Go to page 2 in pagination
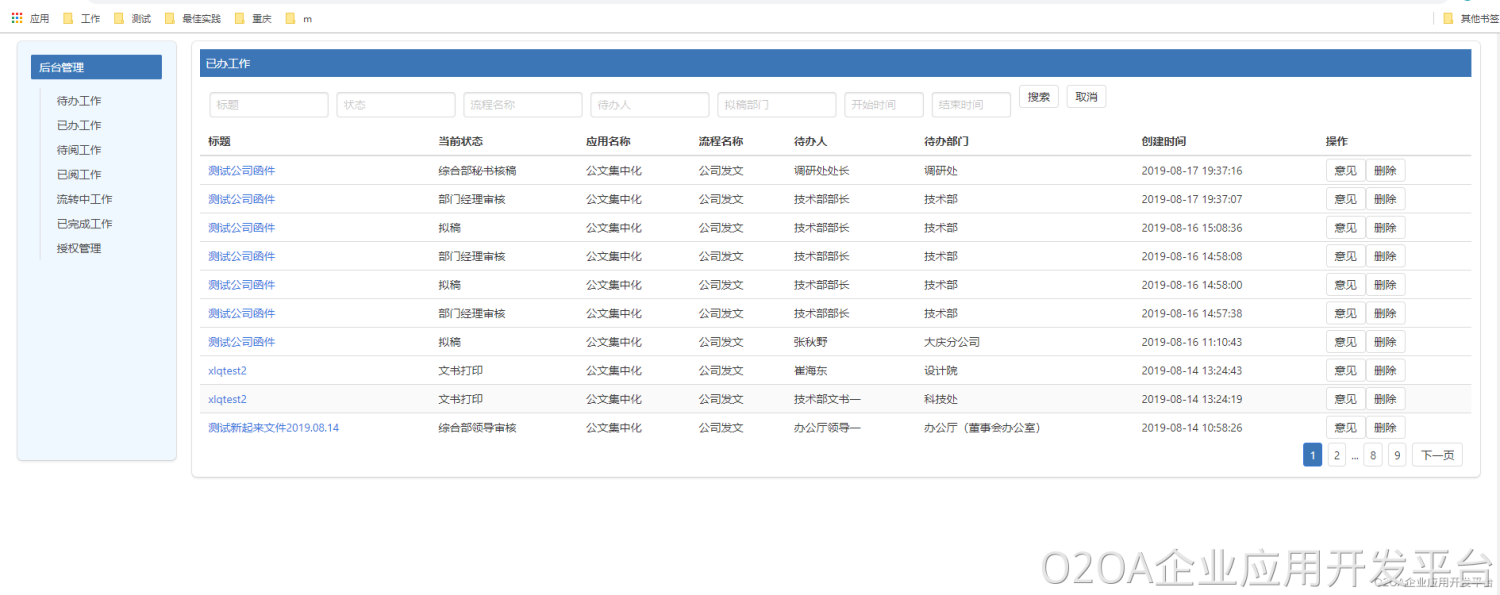Image resolution: width=1500 pixels, height=595 pixels. click(x=1336, y=456)
